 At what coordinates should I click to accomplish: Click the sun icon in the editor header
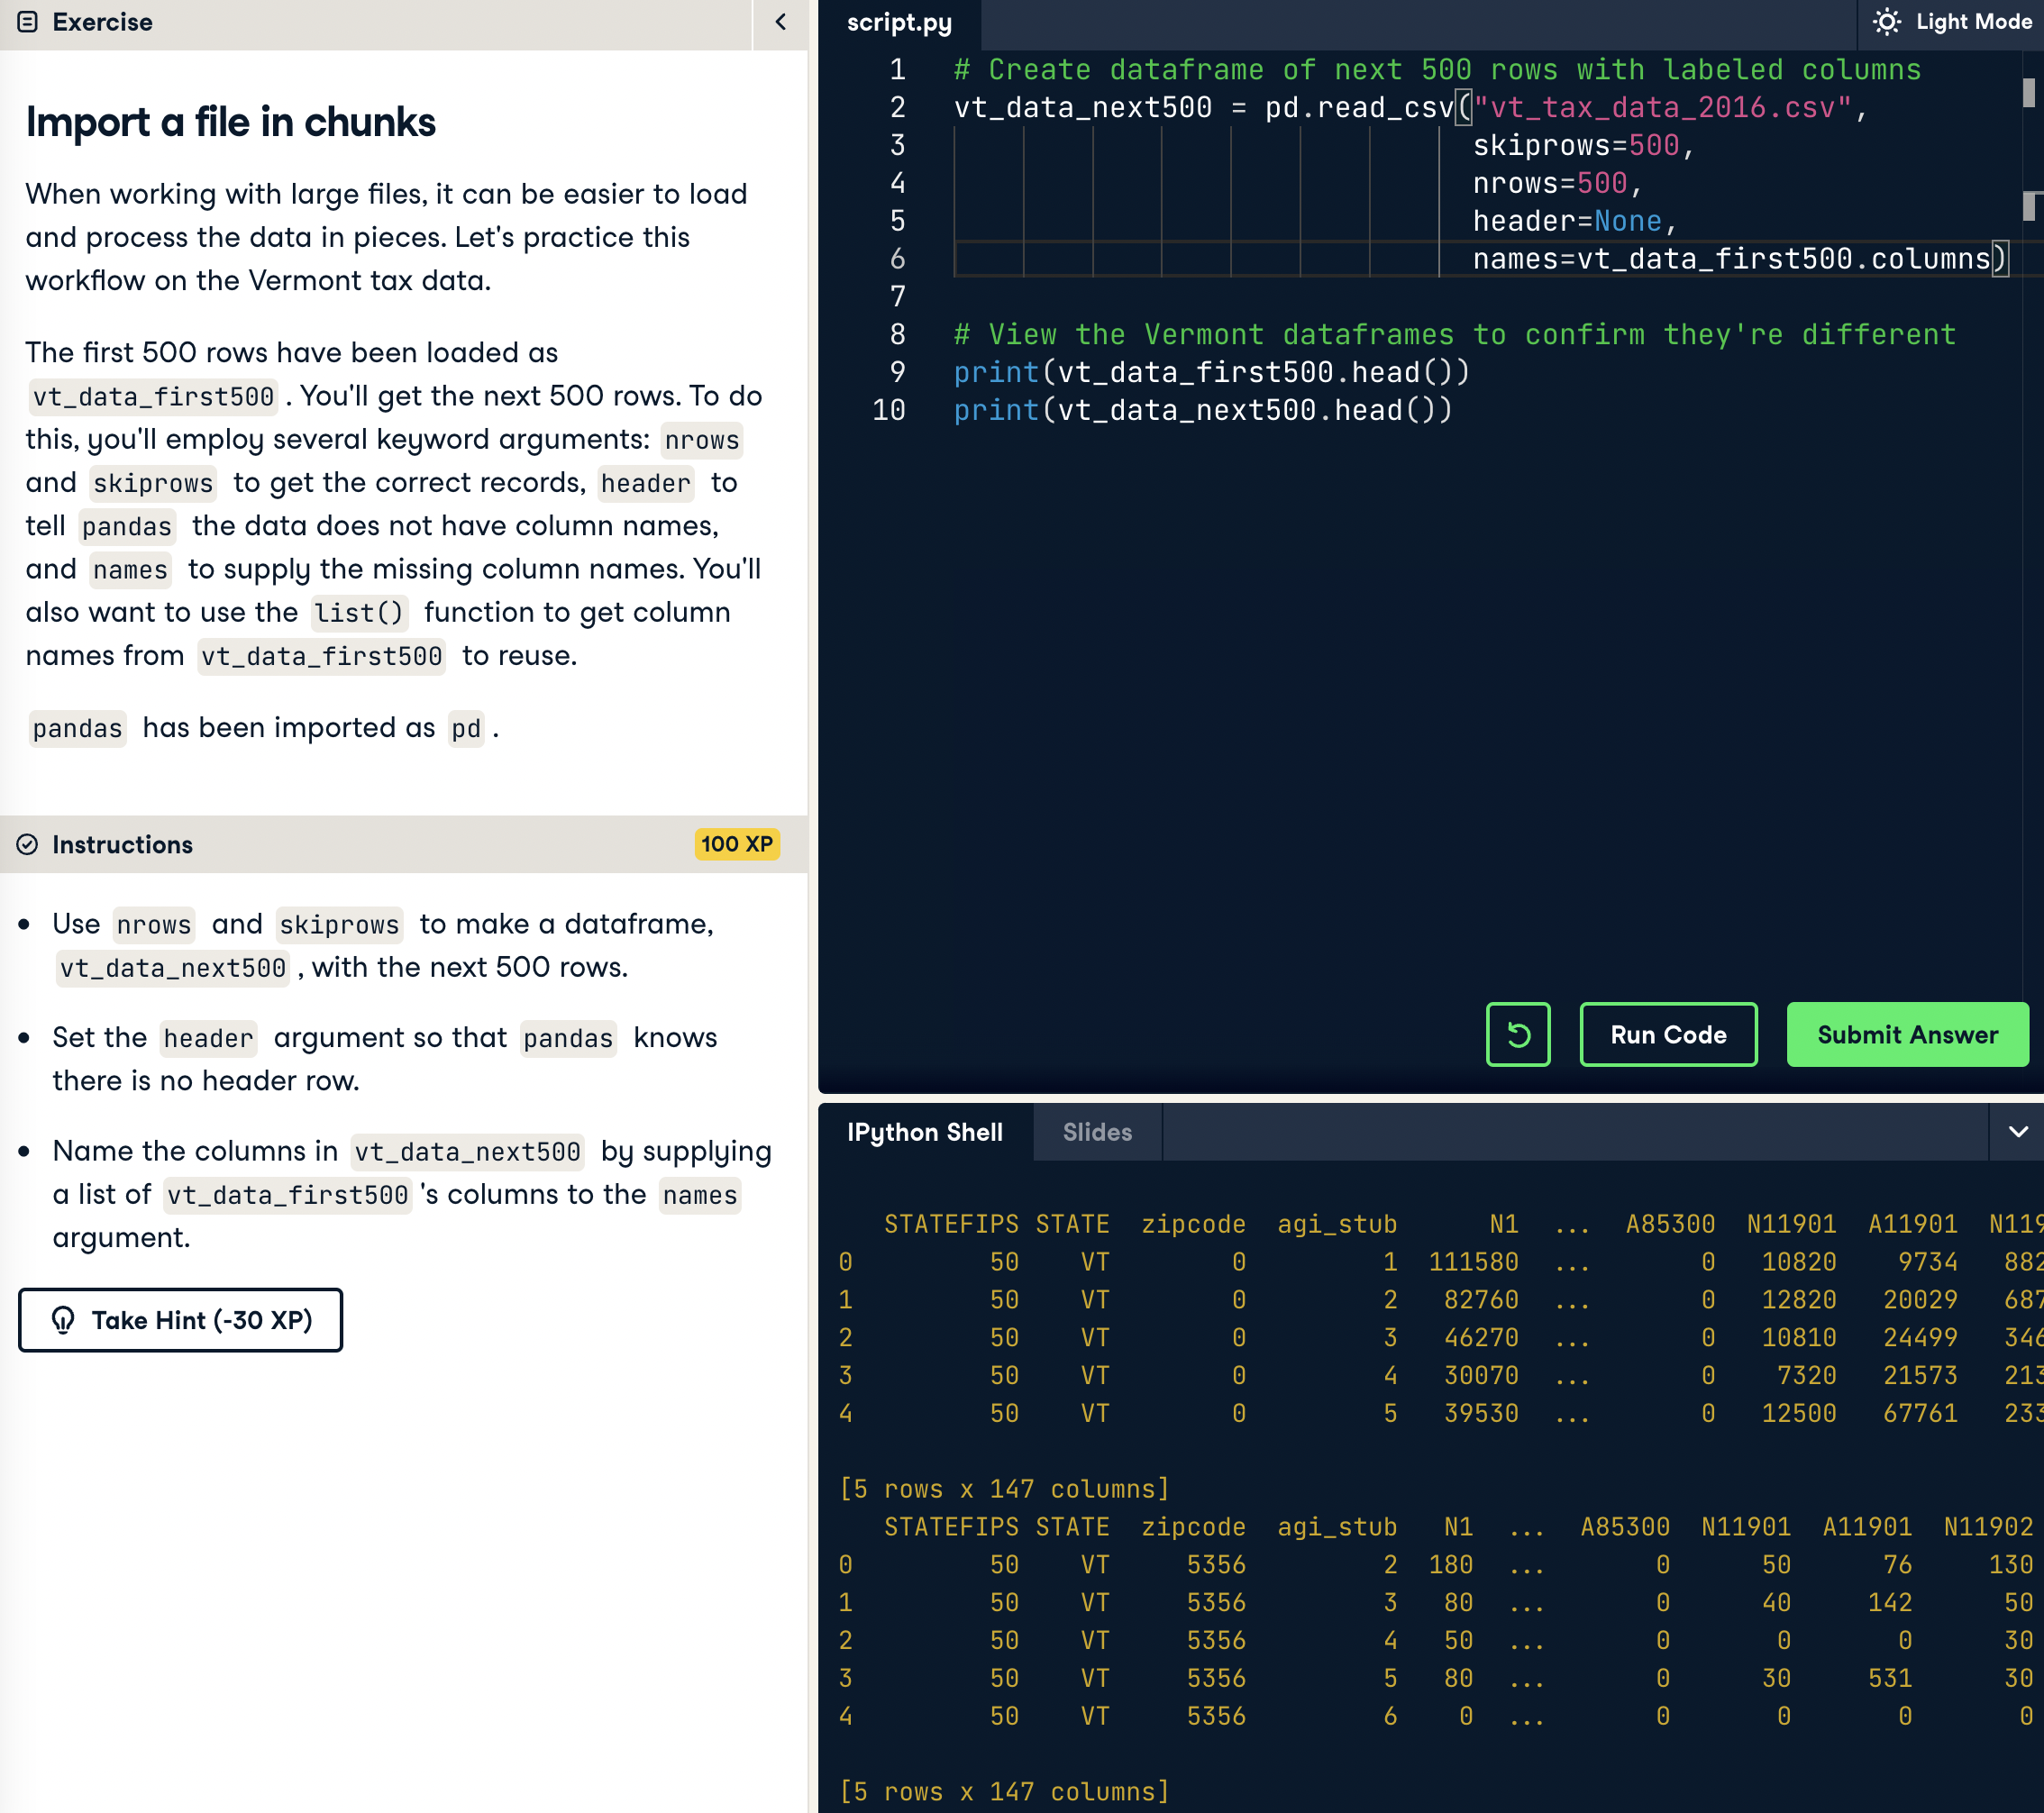click(x=1886, y=22)
